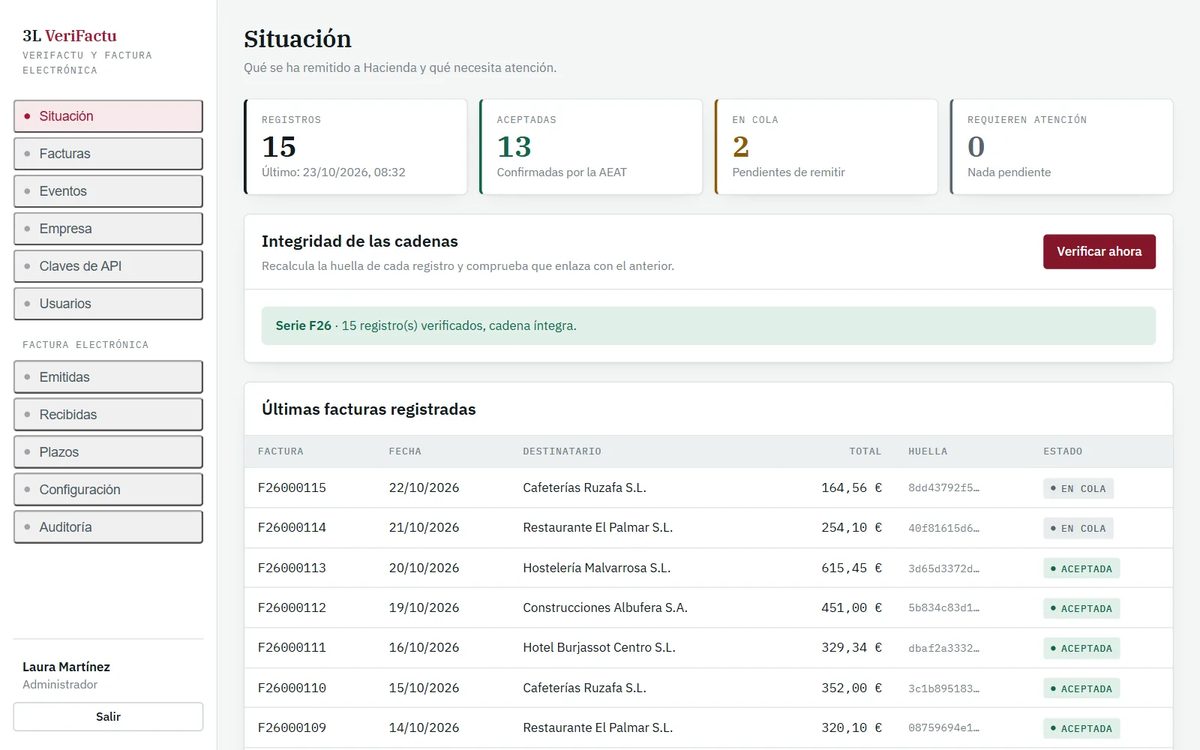The height and width of the screenshot is (750, 1200).
Task: Open the Eventos section
Action: tap(108, 191)
